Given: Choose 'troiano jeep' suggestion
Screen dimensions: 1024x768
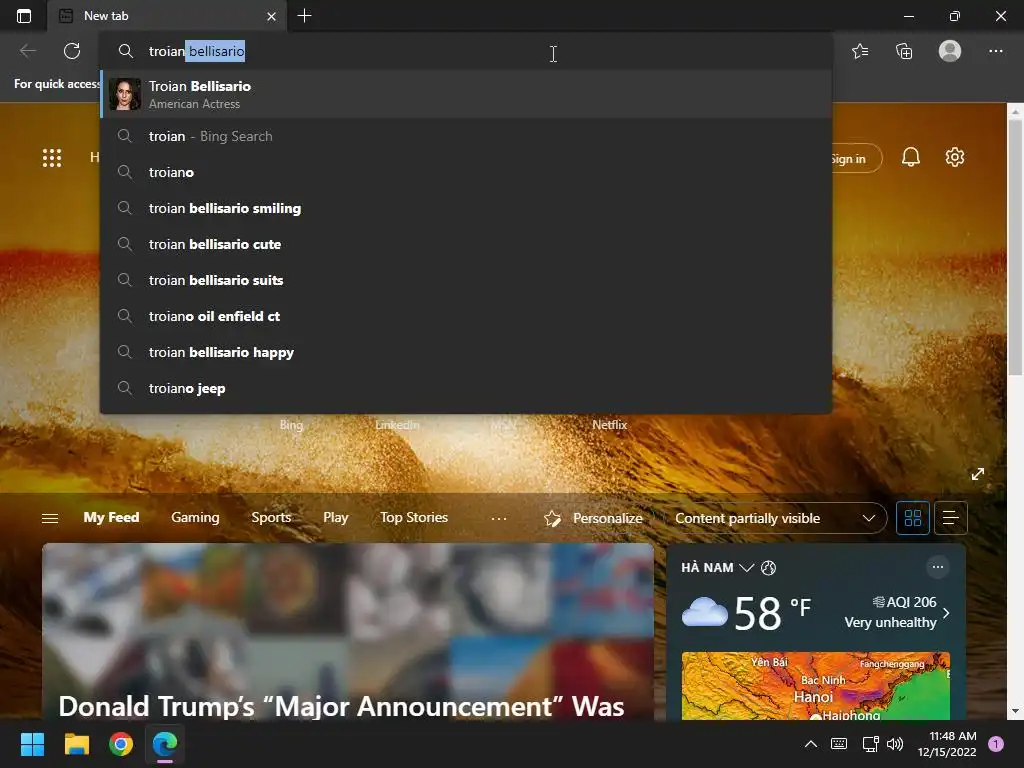Looking at the screenshot, I should (466, 388).
